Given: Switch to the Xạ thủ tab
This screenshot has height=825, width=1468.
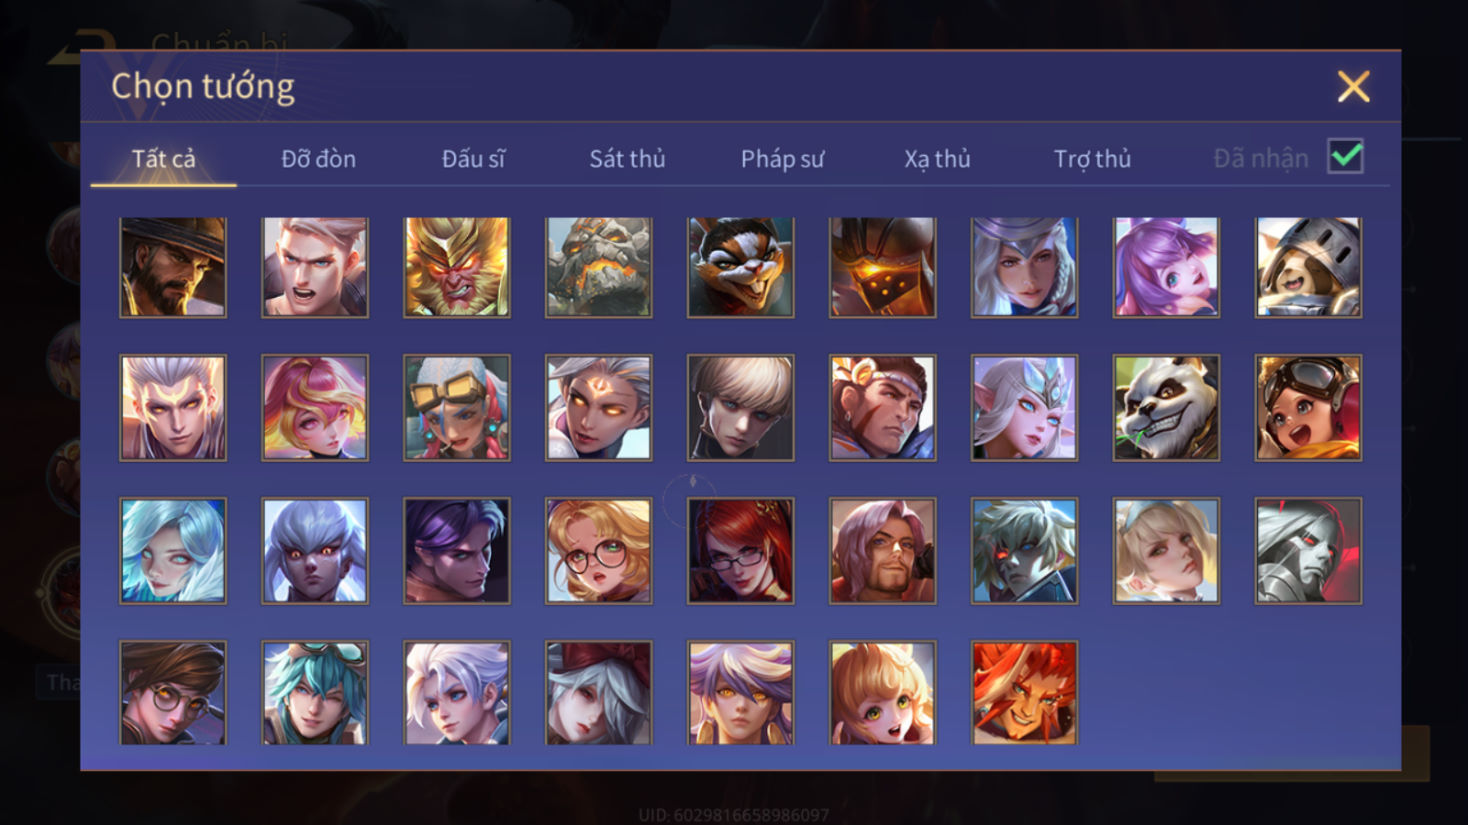Looking at the screenshot, I should pyautogui.click(x=937, y=158).
